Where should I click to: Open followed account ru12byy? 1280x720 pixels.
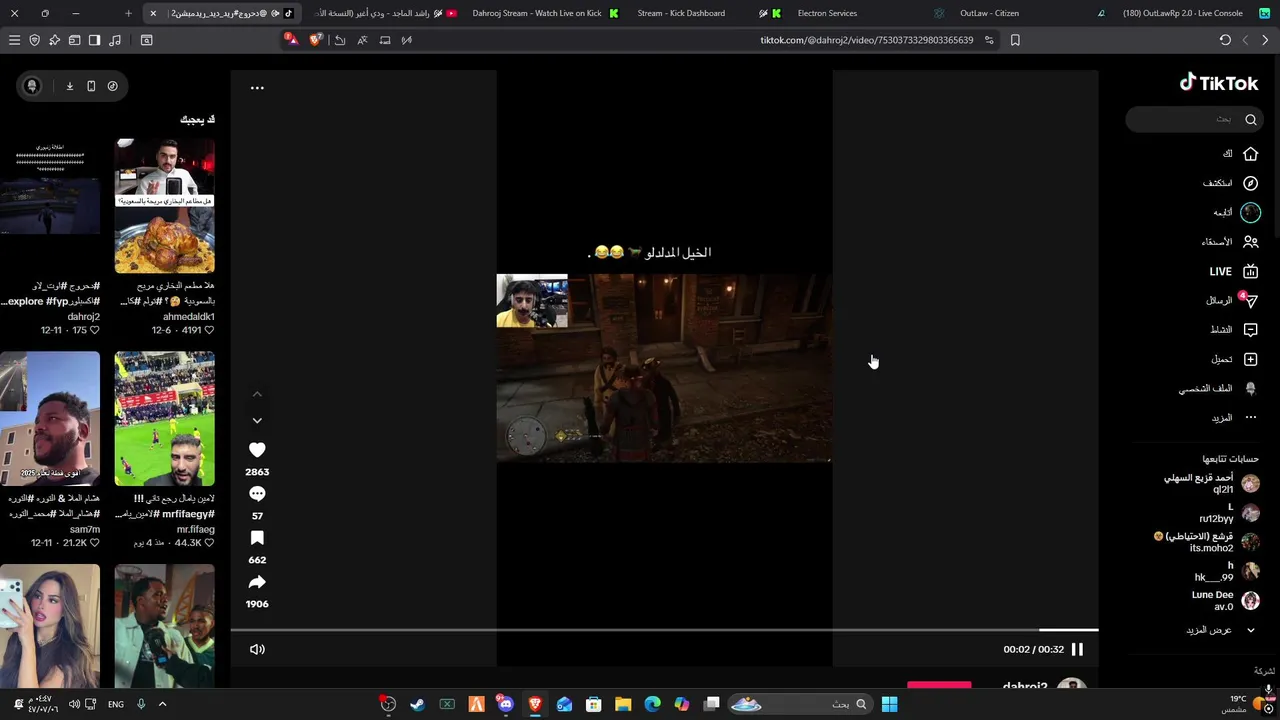pos(1229,513)
